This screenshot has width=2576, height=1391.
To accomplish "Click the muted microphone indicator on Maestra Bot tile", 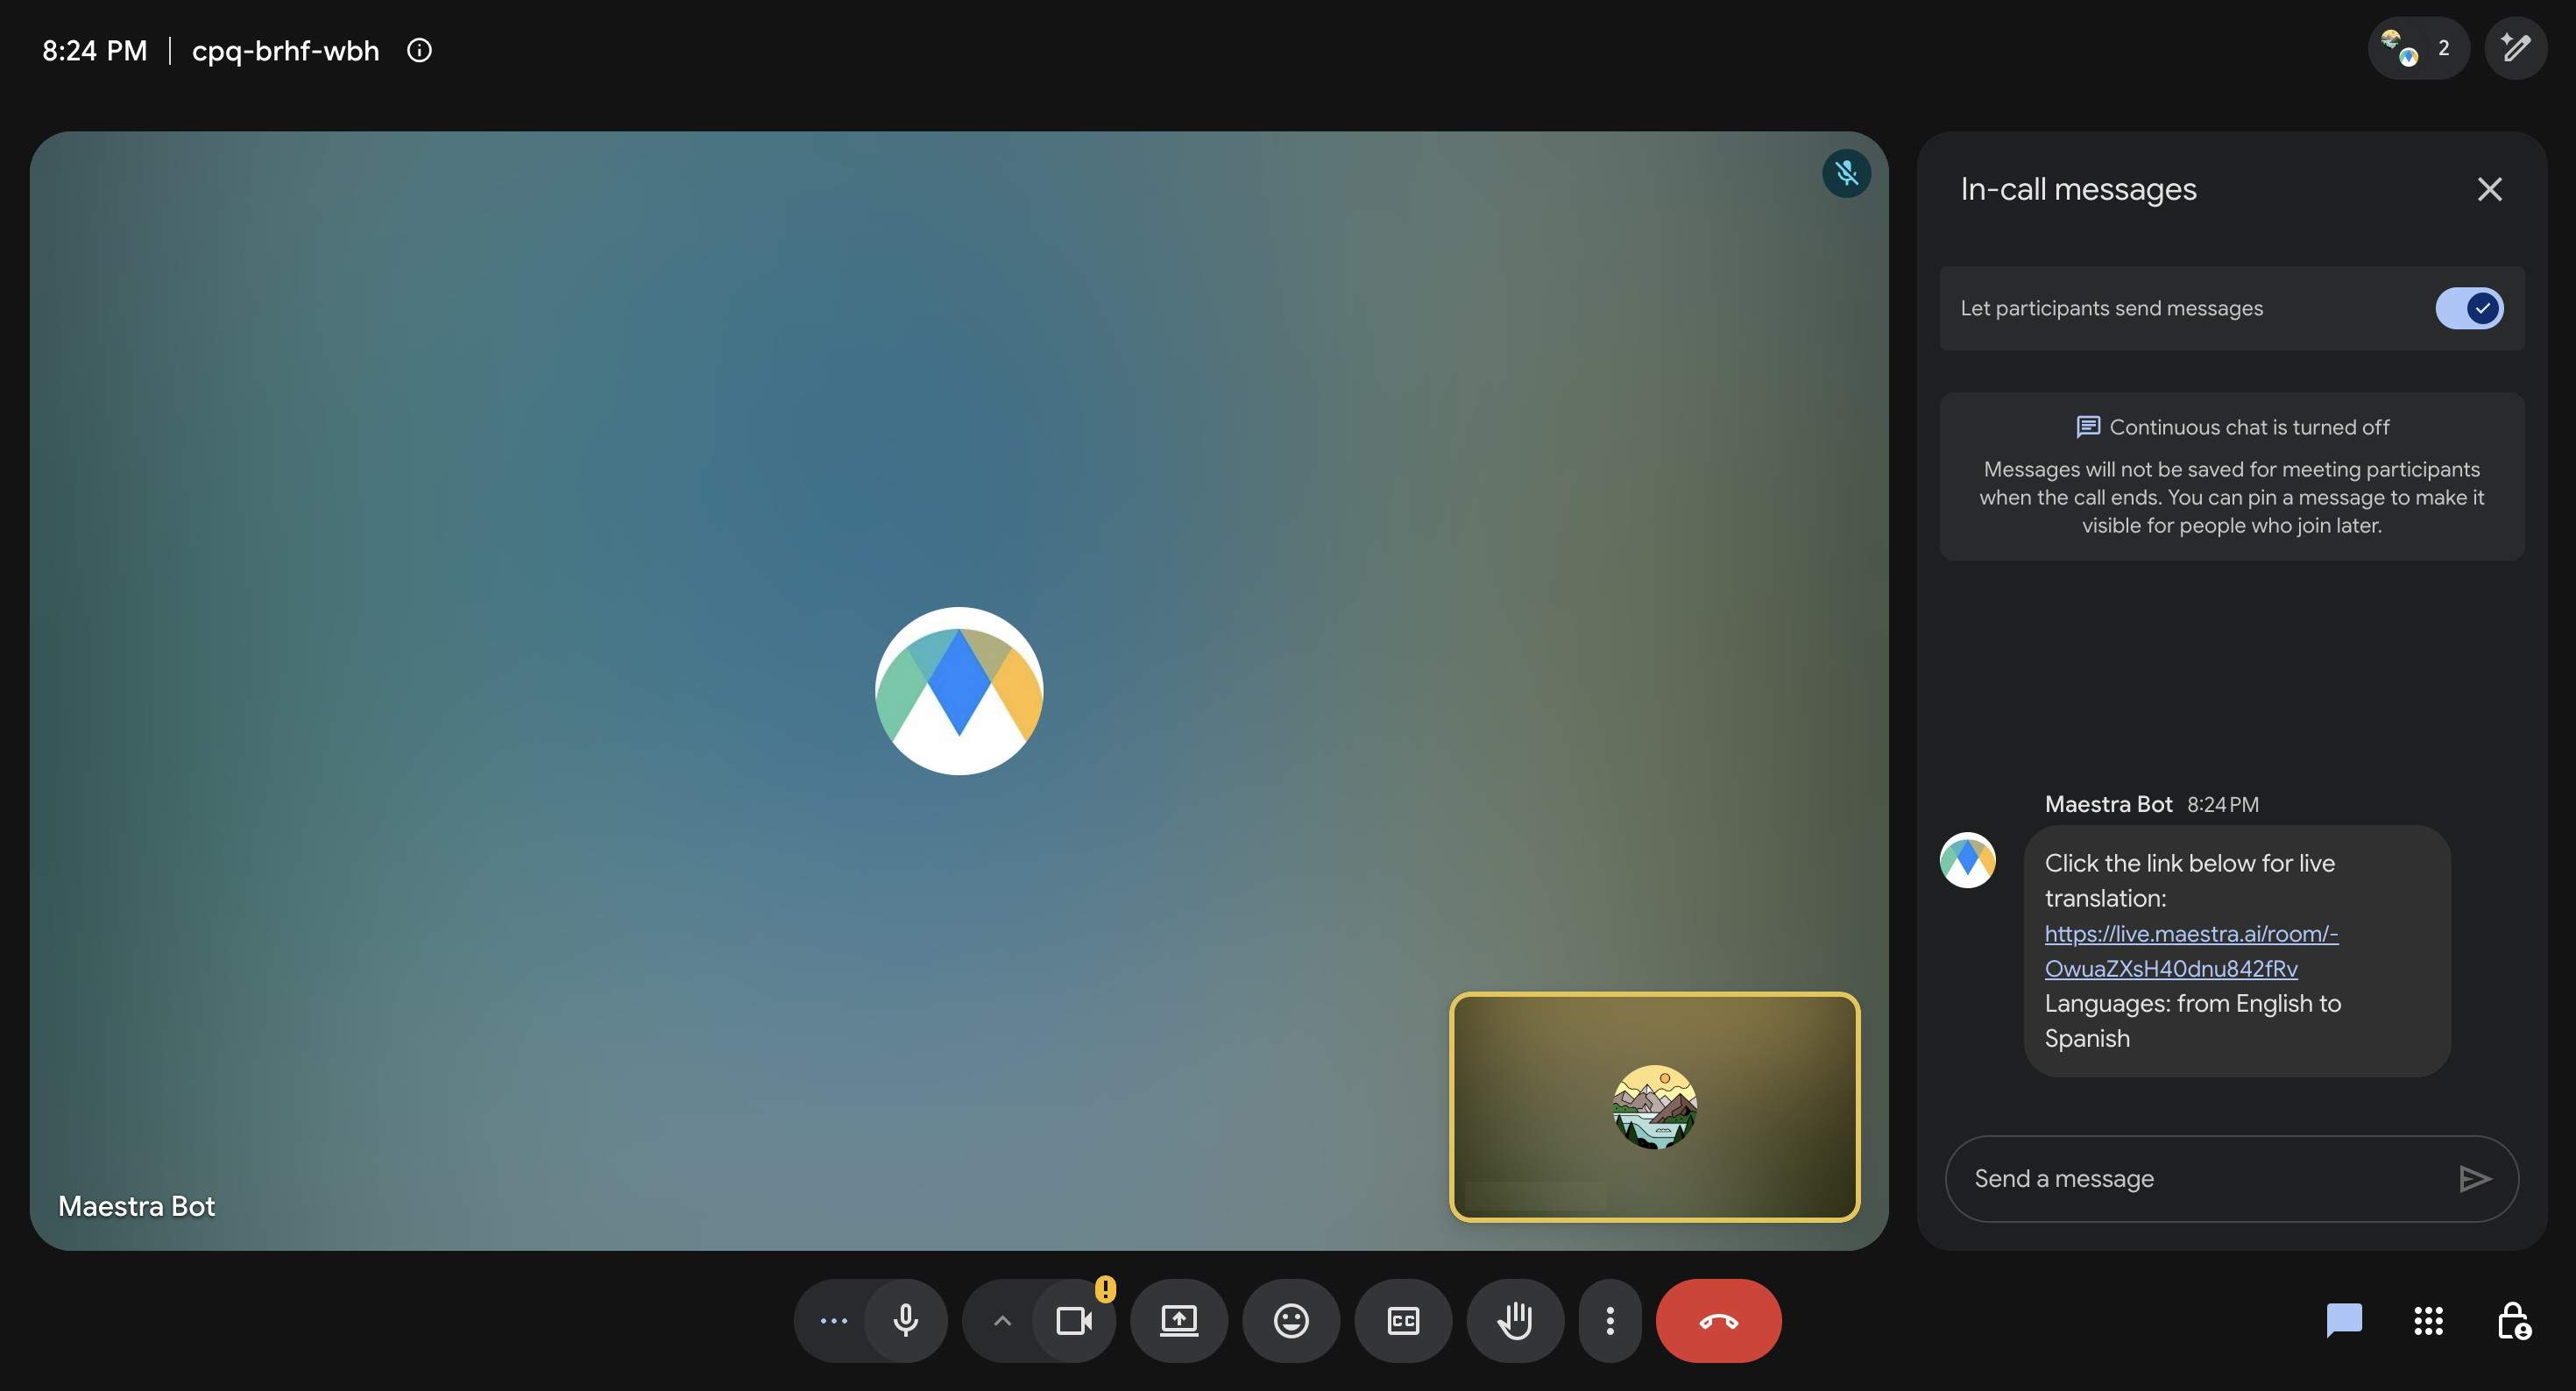I will click(1846, 173).
